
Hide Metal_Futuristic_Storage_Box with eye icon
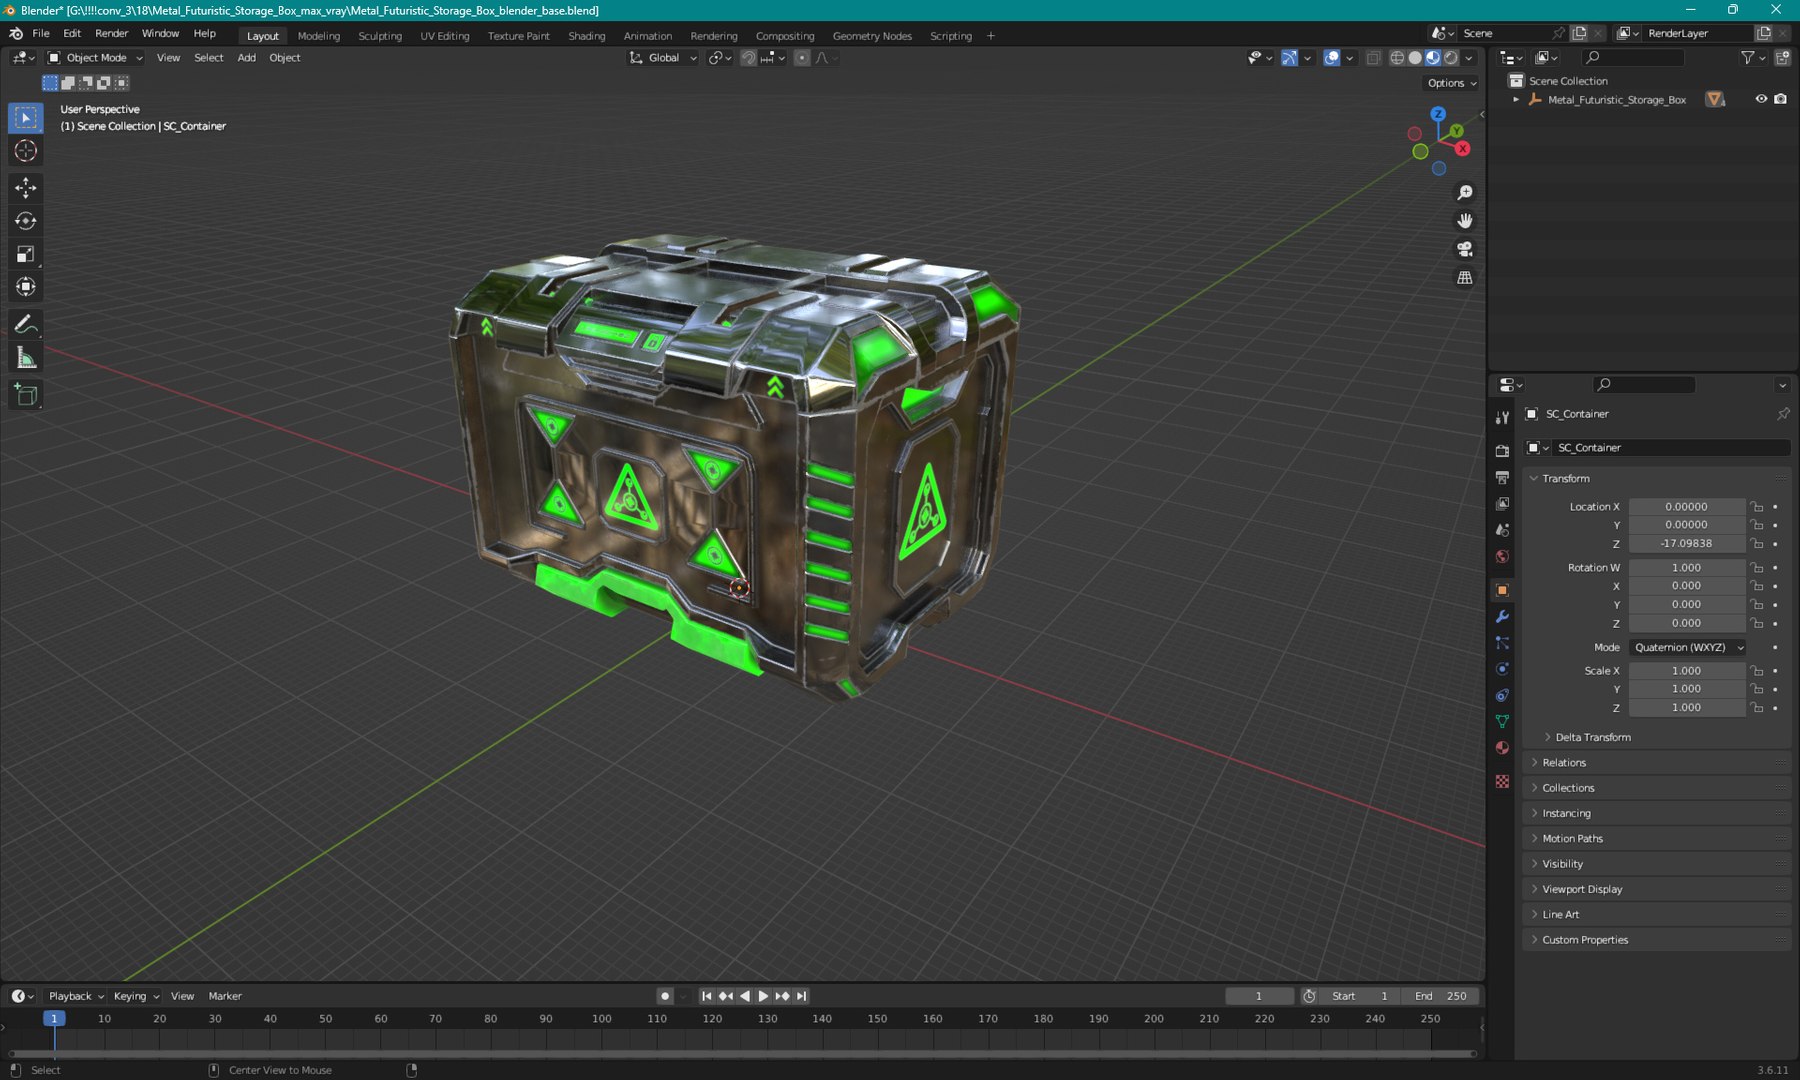click(x=1761, y=99)
